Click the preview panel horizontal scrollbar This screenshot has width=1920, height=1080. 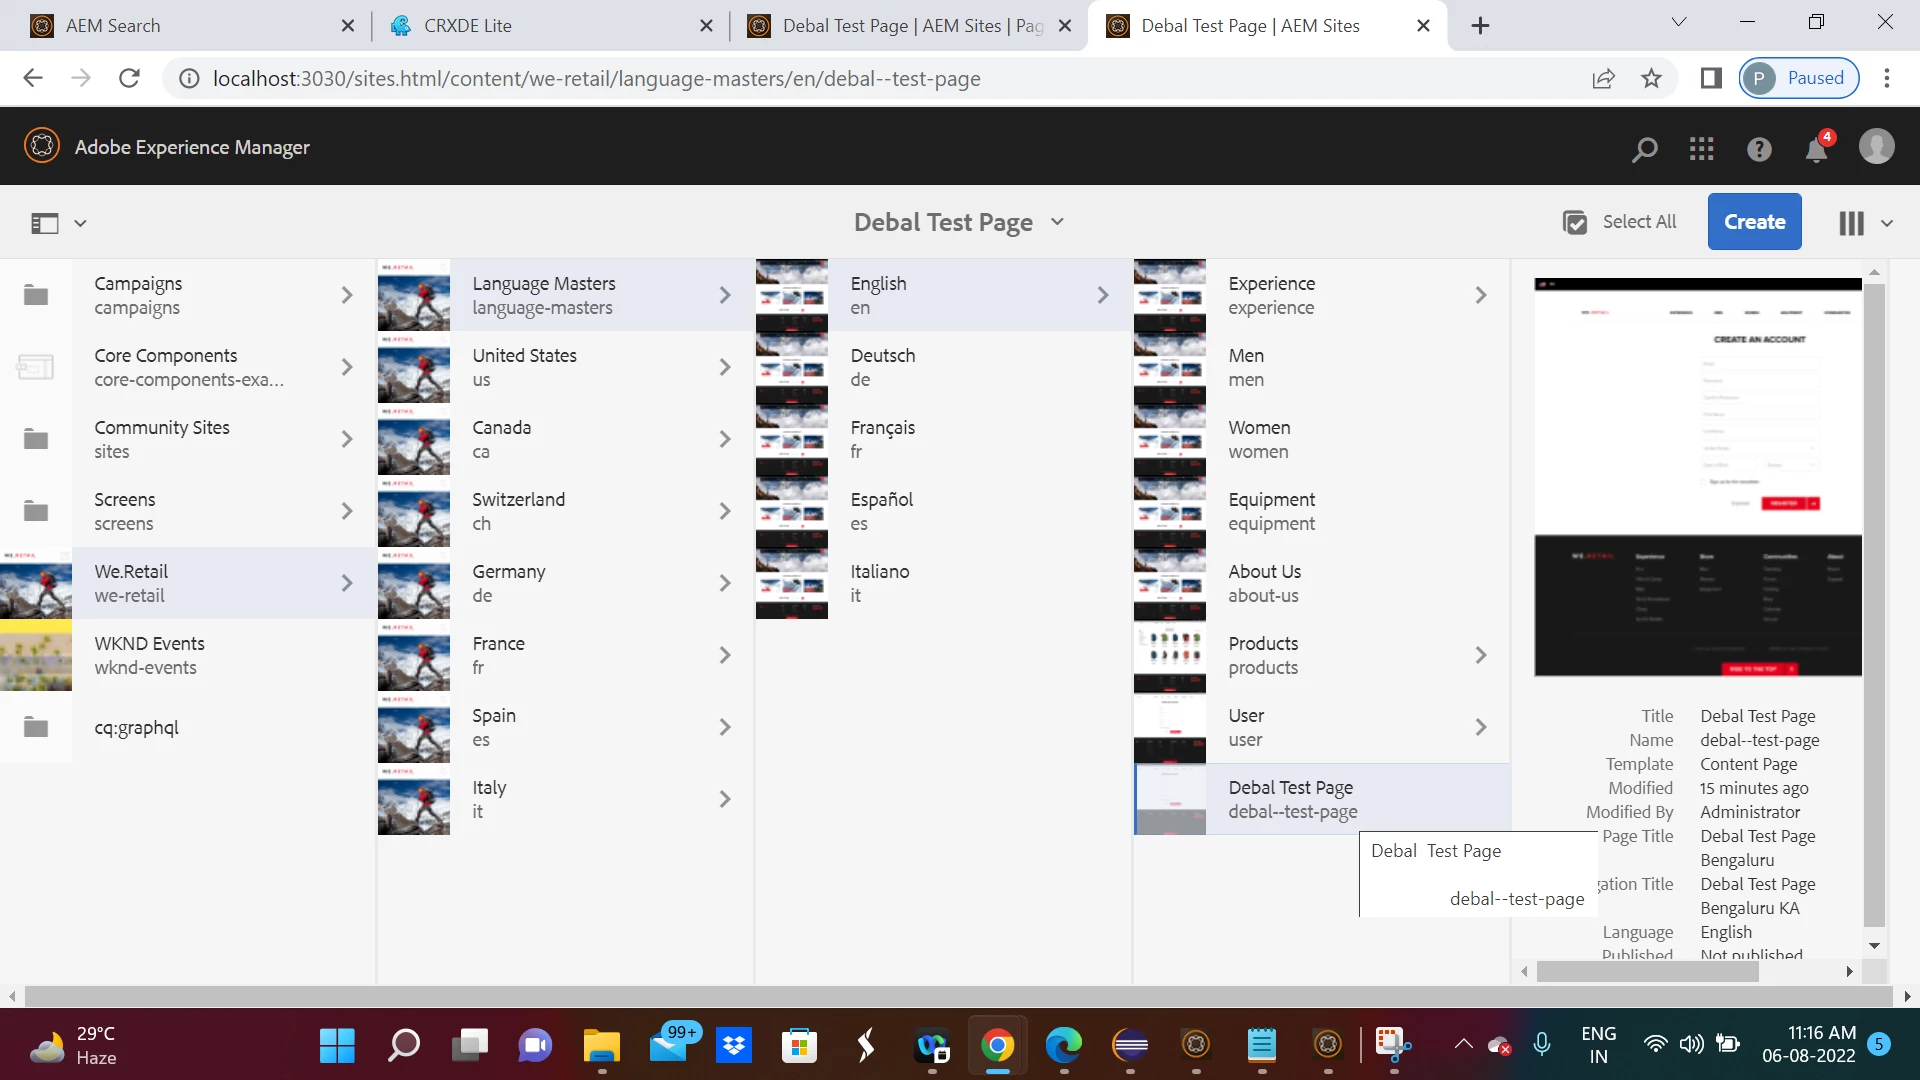[1647, 971]
